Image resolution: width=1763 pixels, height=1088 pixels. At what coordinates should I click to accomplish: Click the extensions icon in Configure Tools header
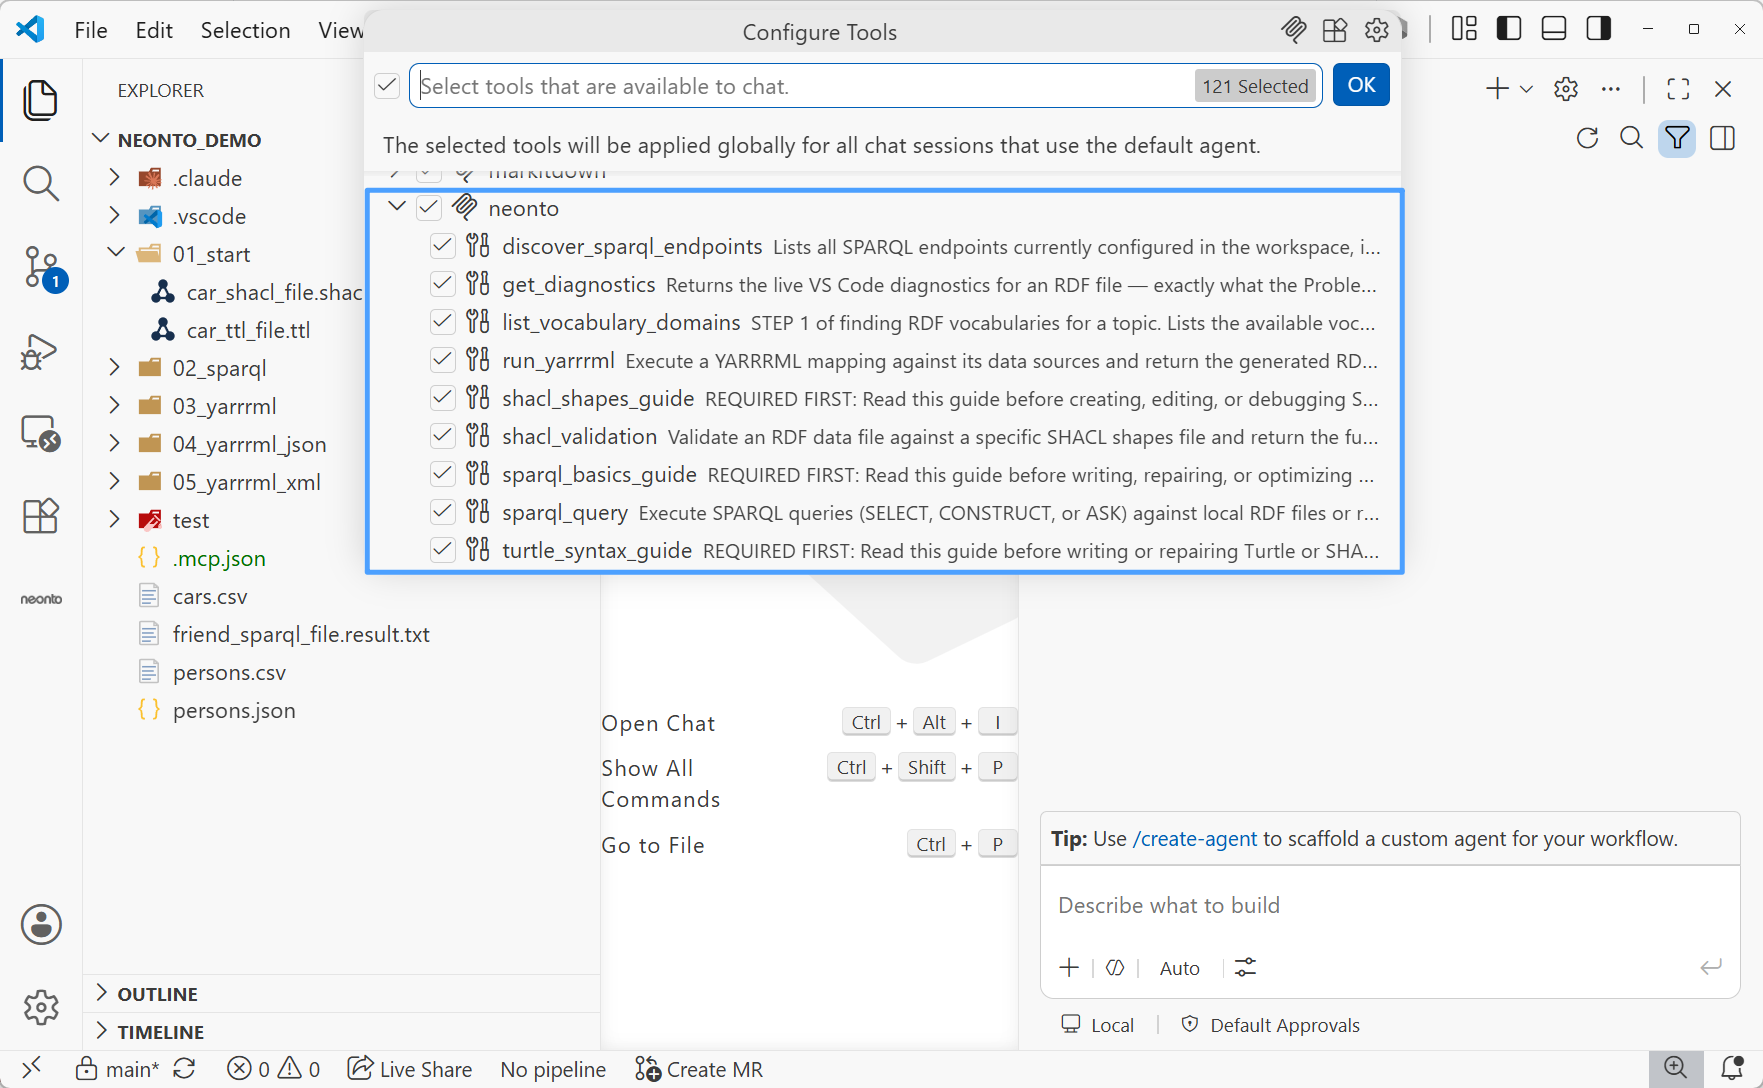(x=1335, y=30)
